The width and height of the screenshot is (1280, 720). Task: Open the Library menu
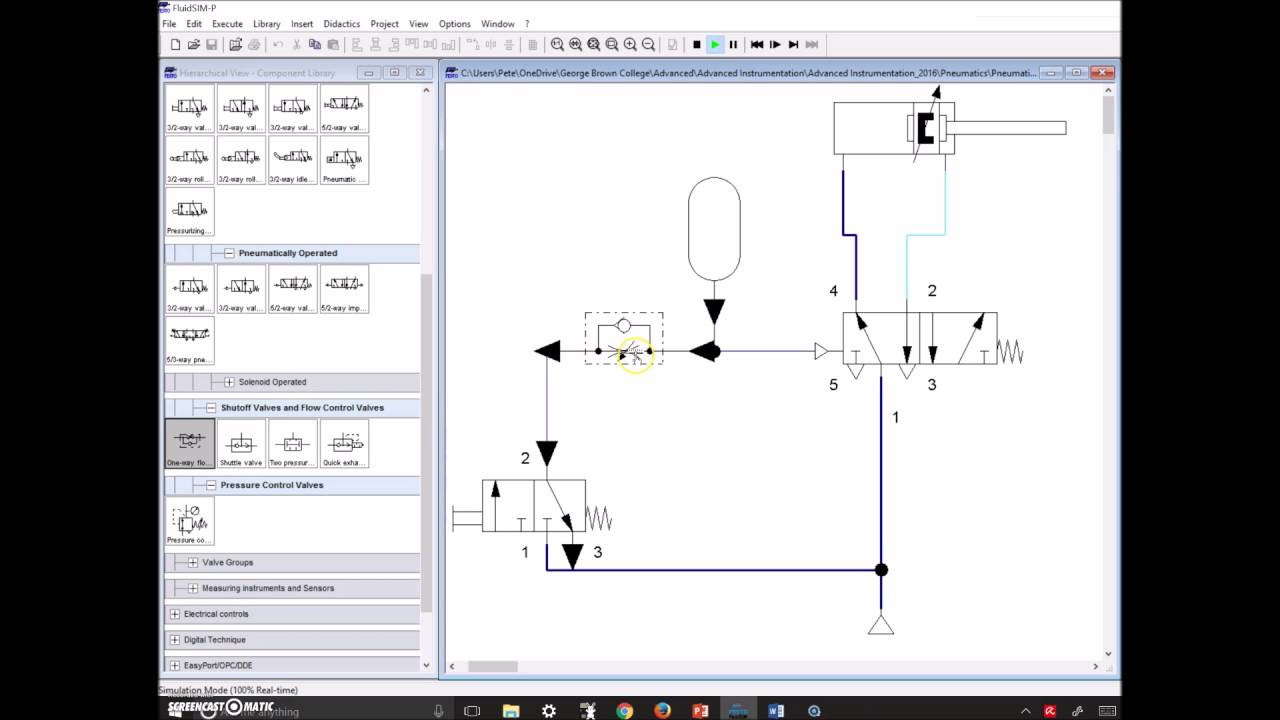(267, 24)
